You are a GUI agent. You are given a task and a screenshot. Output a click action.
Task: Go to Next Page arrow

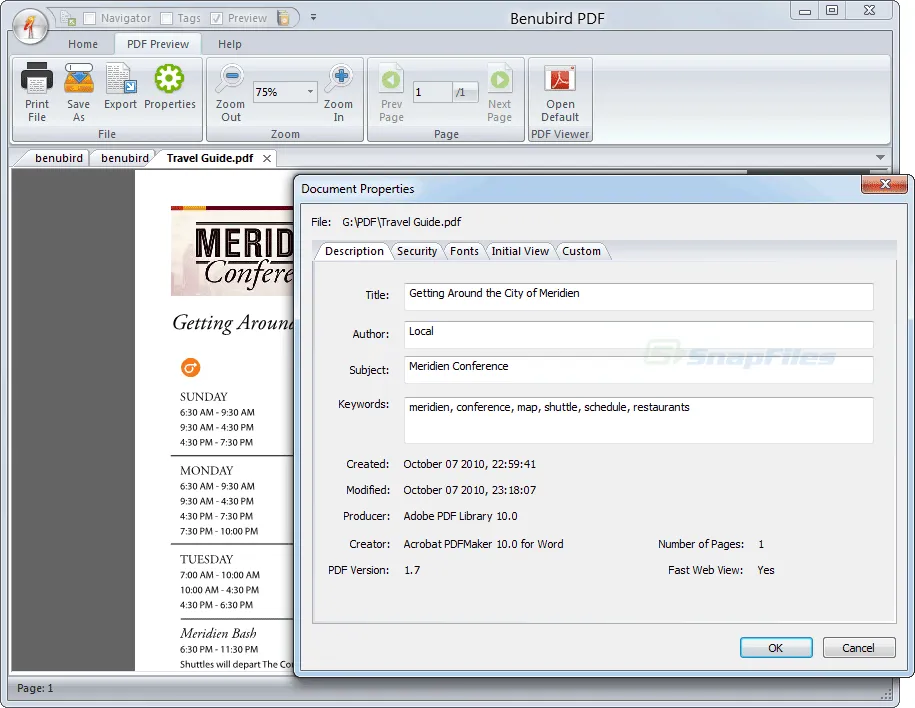pyautogui.click(x=500, y=78)
